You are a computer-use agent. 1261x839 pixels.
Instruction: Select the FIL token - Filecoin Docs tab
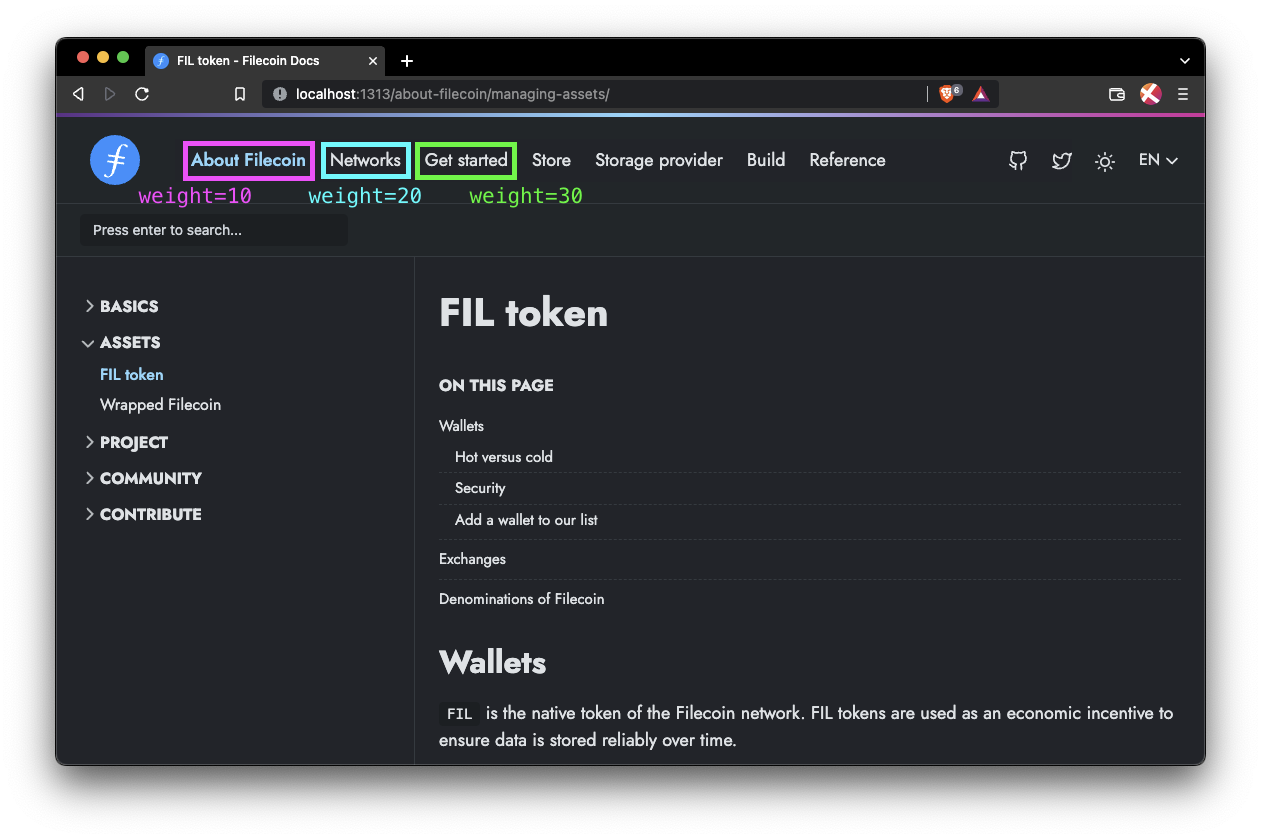(x=265, y=61)
